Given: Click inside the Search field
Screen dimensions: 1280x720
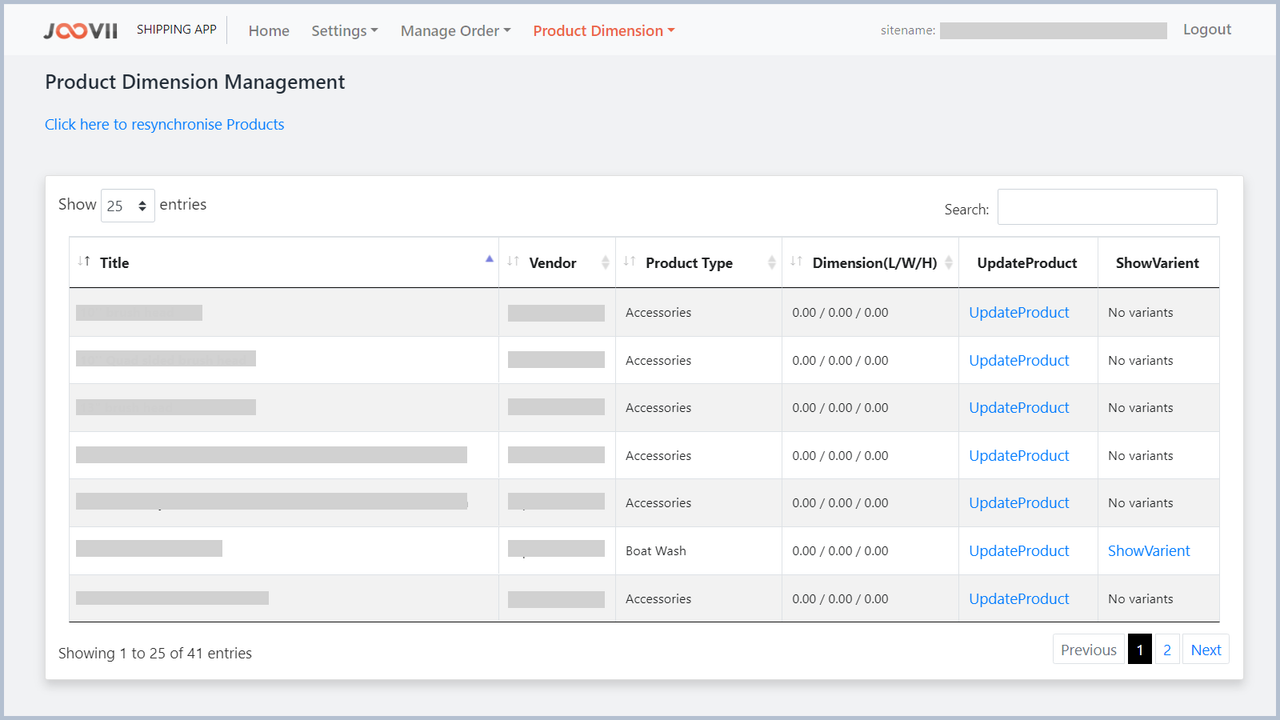Looking at the screenshot, I should 1106,207.
